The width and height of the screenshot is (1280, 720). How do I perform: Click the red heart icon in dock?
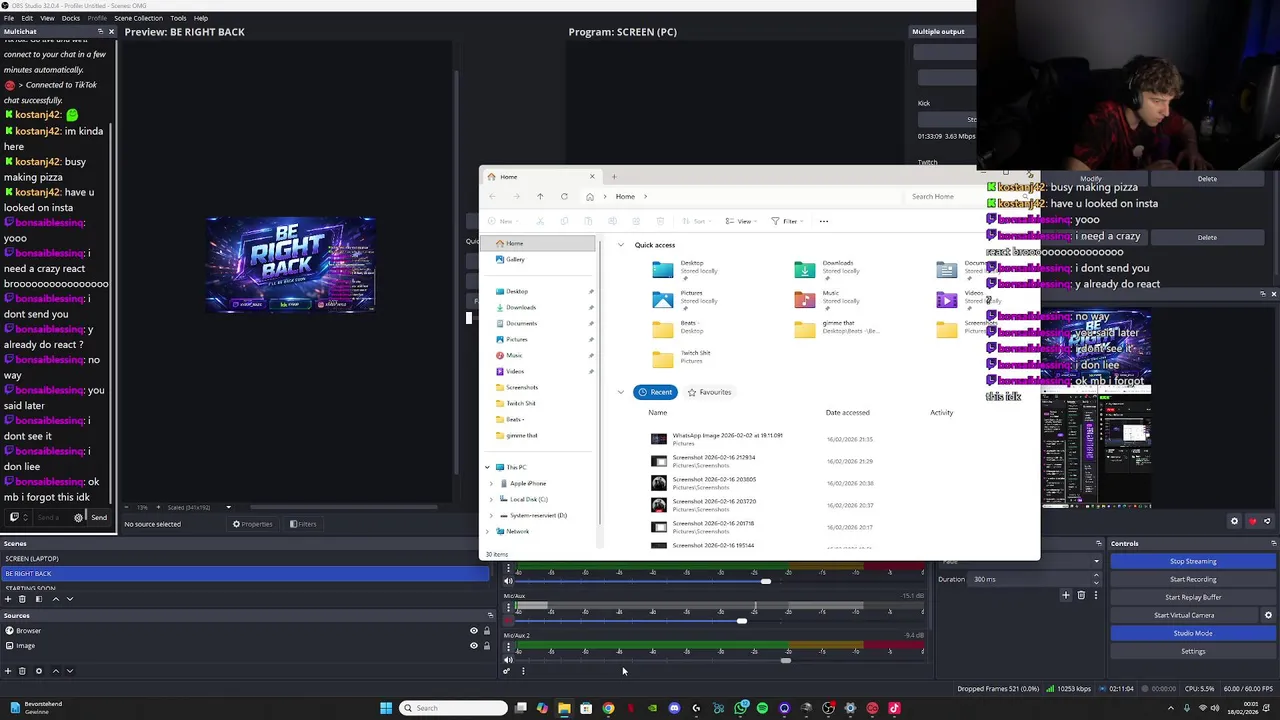(x=1252, y=521)
